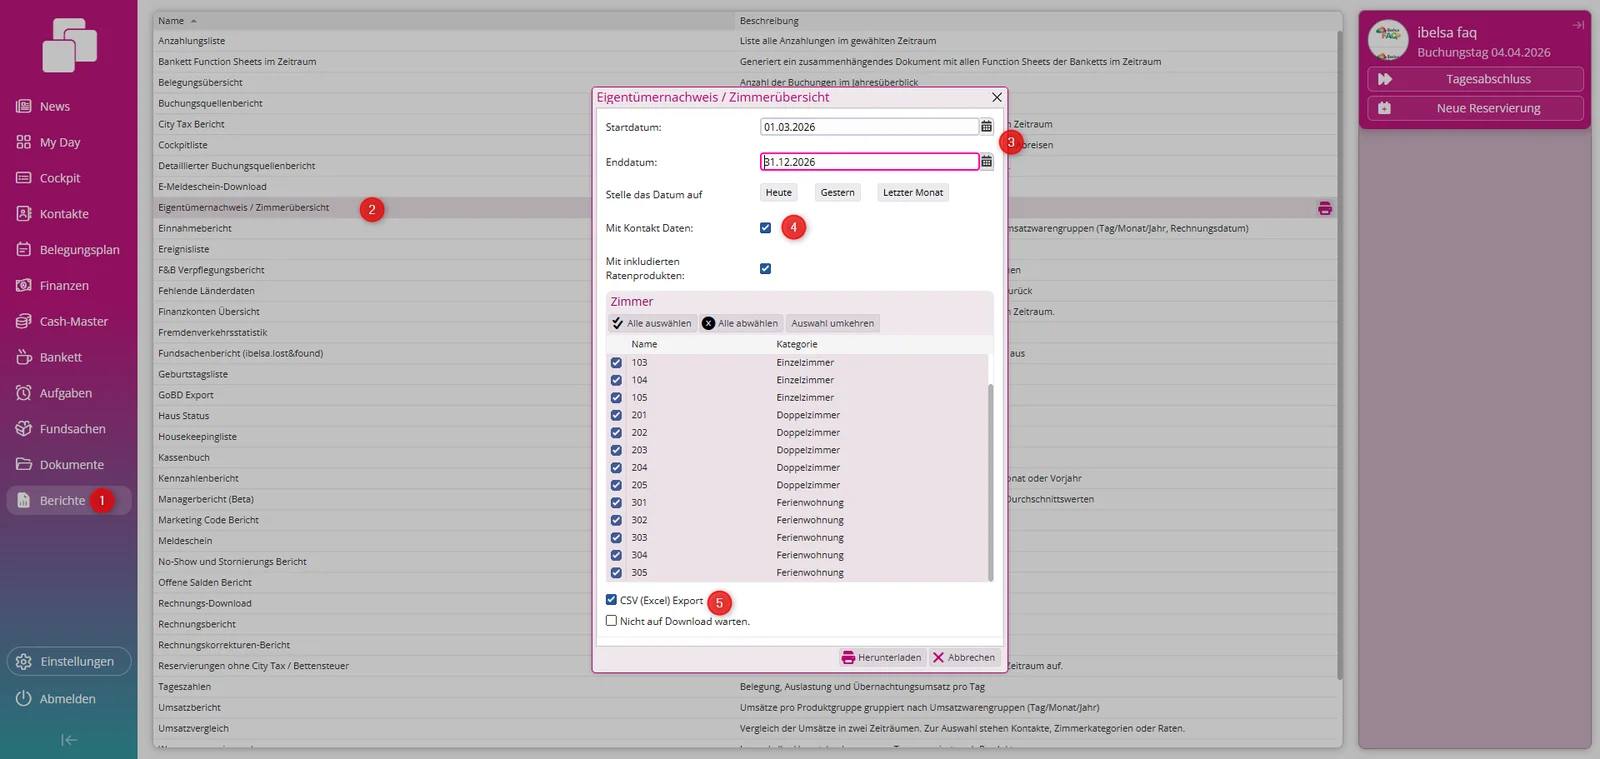Viewport: 1600px width, 759px height.
Task: Set date with the Letzter Monat button
Action: pyautogui.click(x=913, y=193)
